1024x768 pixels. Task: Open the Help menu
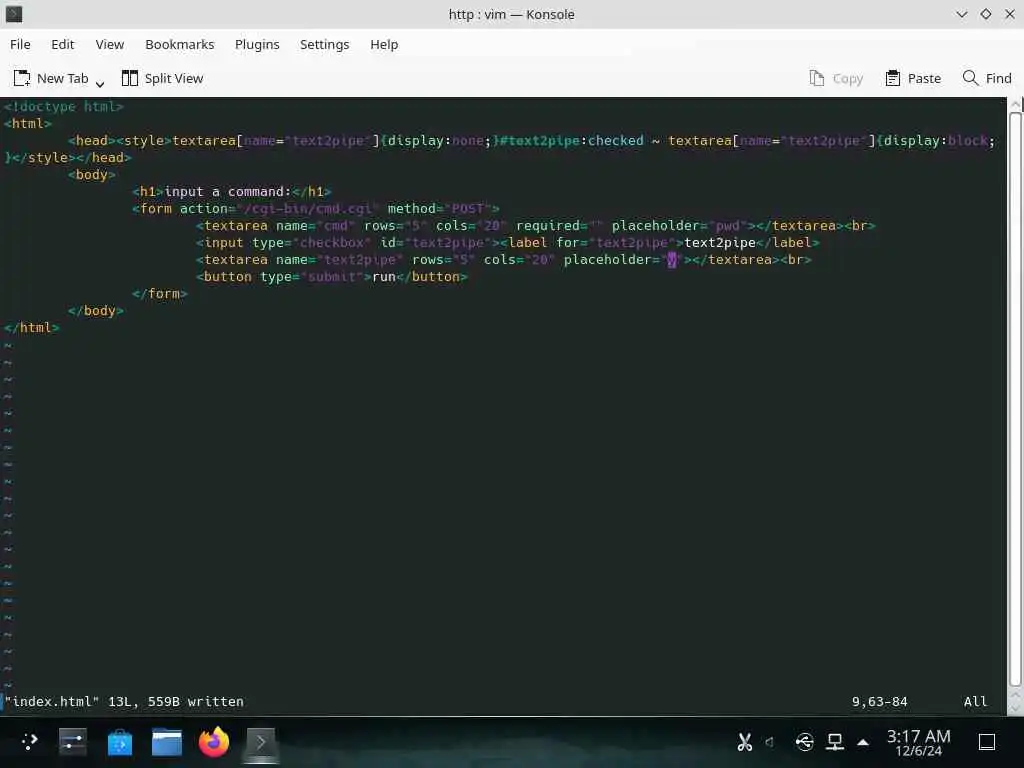tap(384, 44)
